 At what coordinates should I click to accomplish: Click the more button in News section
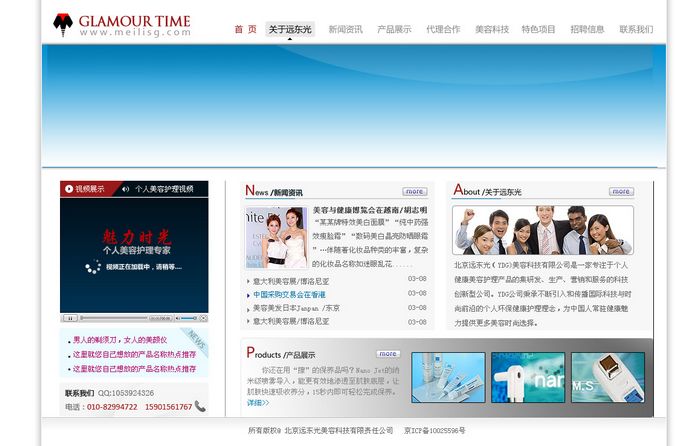coord(414,191)
